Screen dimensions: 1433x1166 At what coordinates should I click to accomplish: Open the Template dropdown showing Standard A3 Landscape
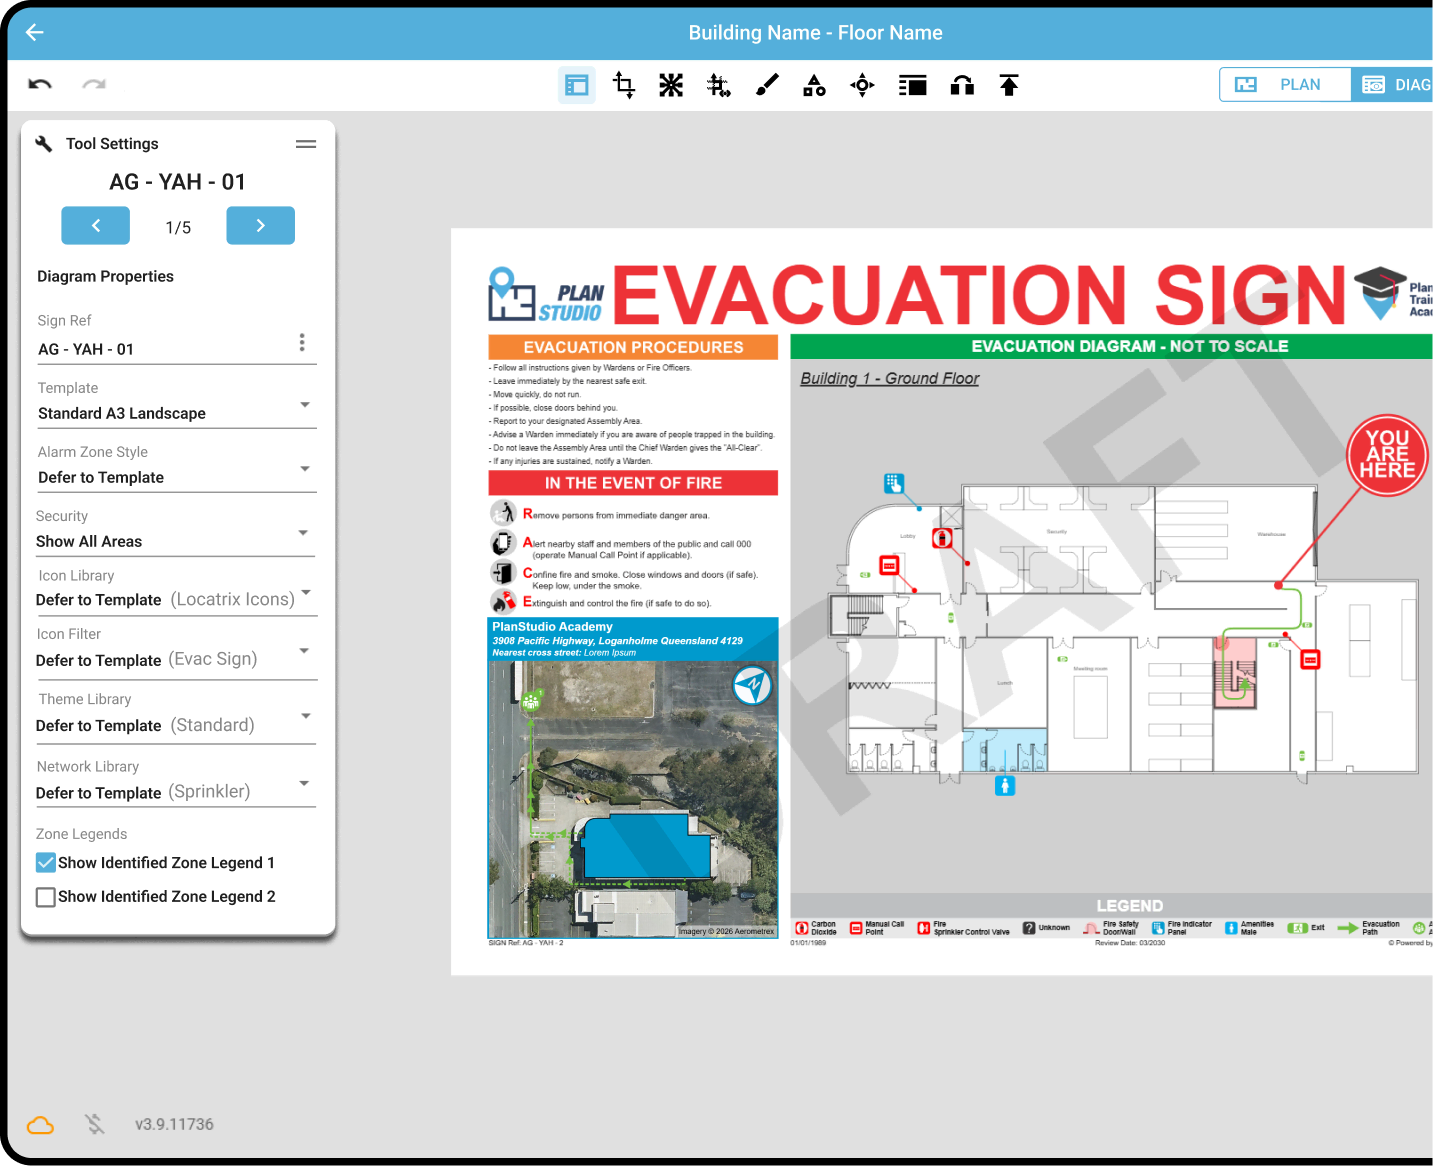click(x=304, y=405)
